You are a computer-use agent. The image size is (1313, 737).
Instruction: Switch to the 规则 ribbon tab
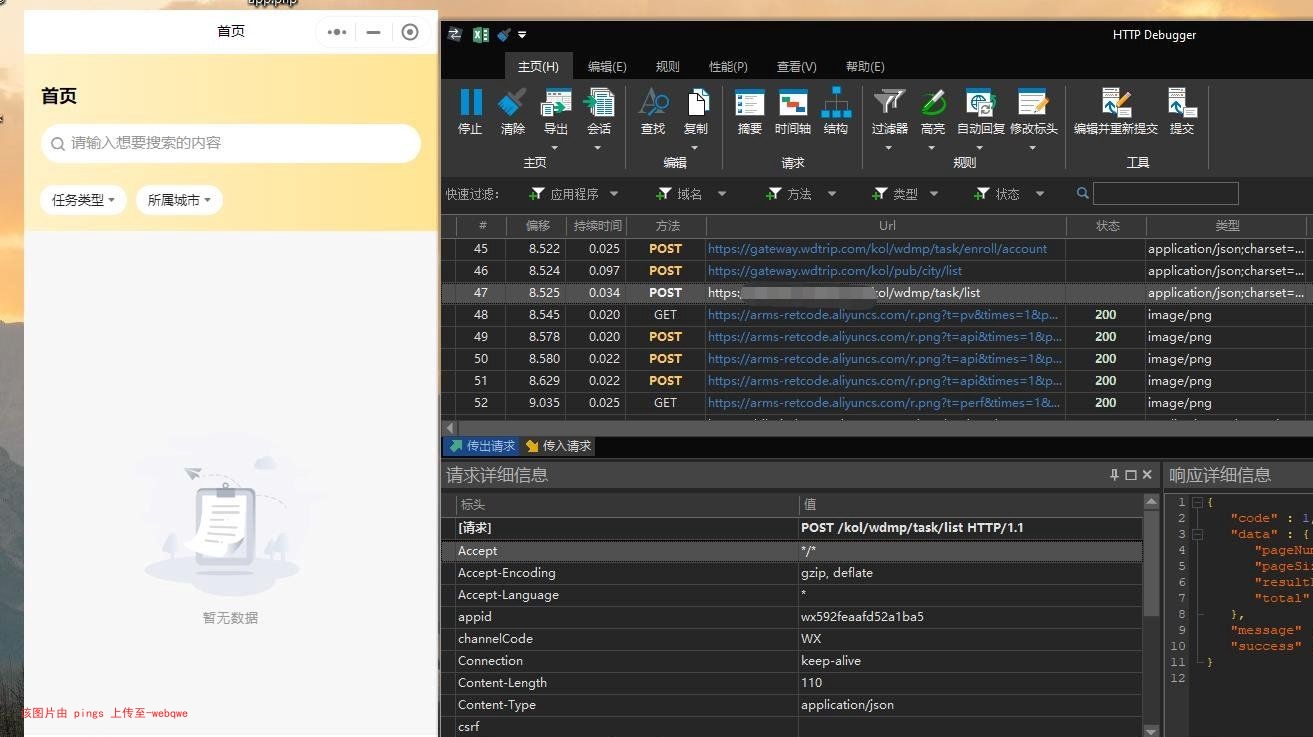pos(668,66)
